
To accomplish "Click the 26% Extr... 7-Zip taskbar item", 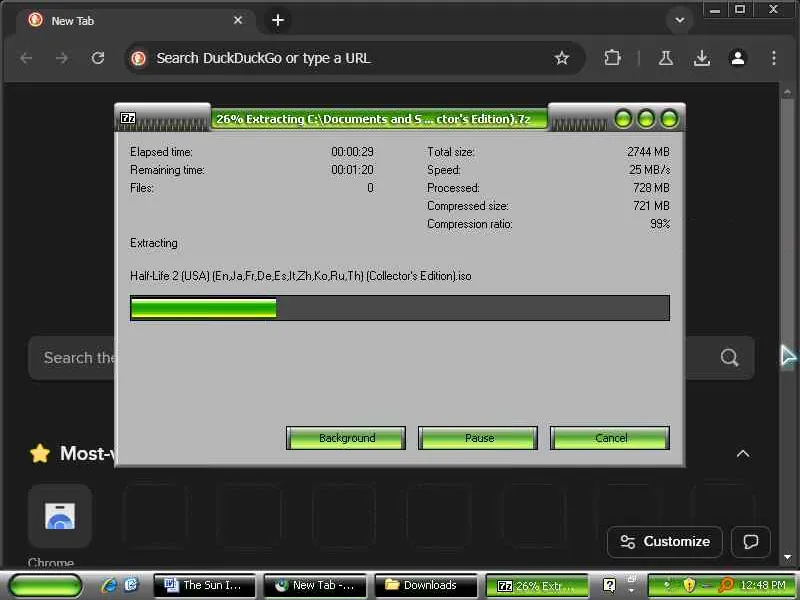I will tap(537, 586).
